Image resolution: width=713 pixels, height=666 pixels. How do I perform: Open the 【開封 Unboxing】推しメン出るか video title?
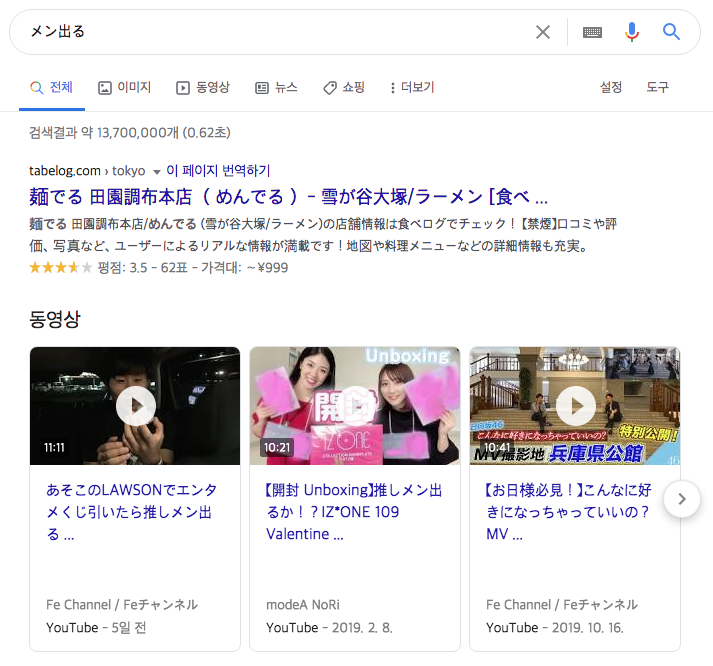(354, 512)
